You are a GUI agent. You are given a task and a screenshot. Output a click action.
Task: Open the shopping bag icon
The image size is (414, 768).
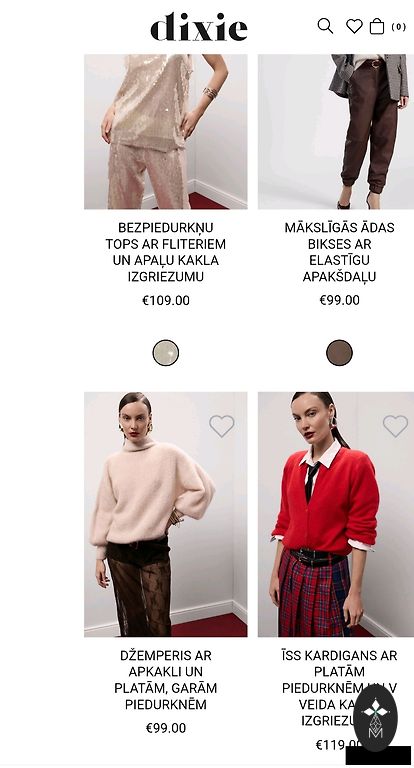point(377,26)
